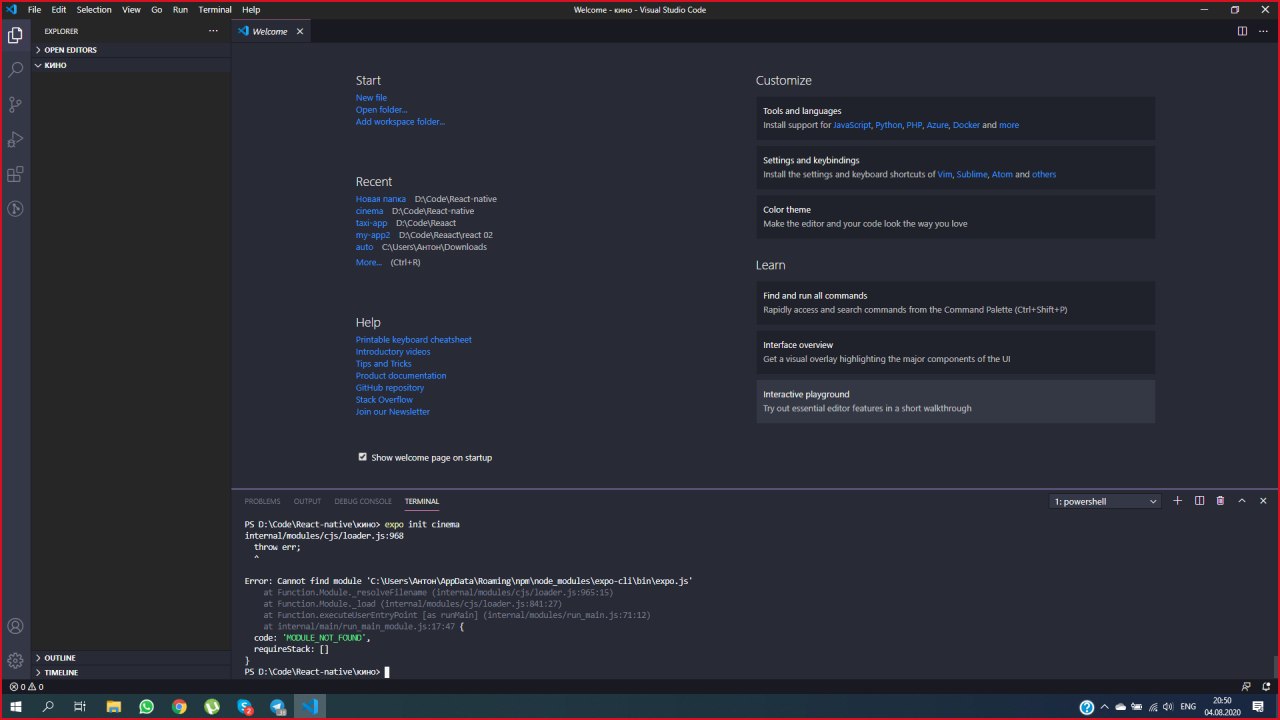The height and width of the screenshot is (720, 1280).
Task: Open the Windows Action Center
Action: coord(1258,707)
